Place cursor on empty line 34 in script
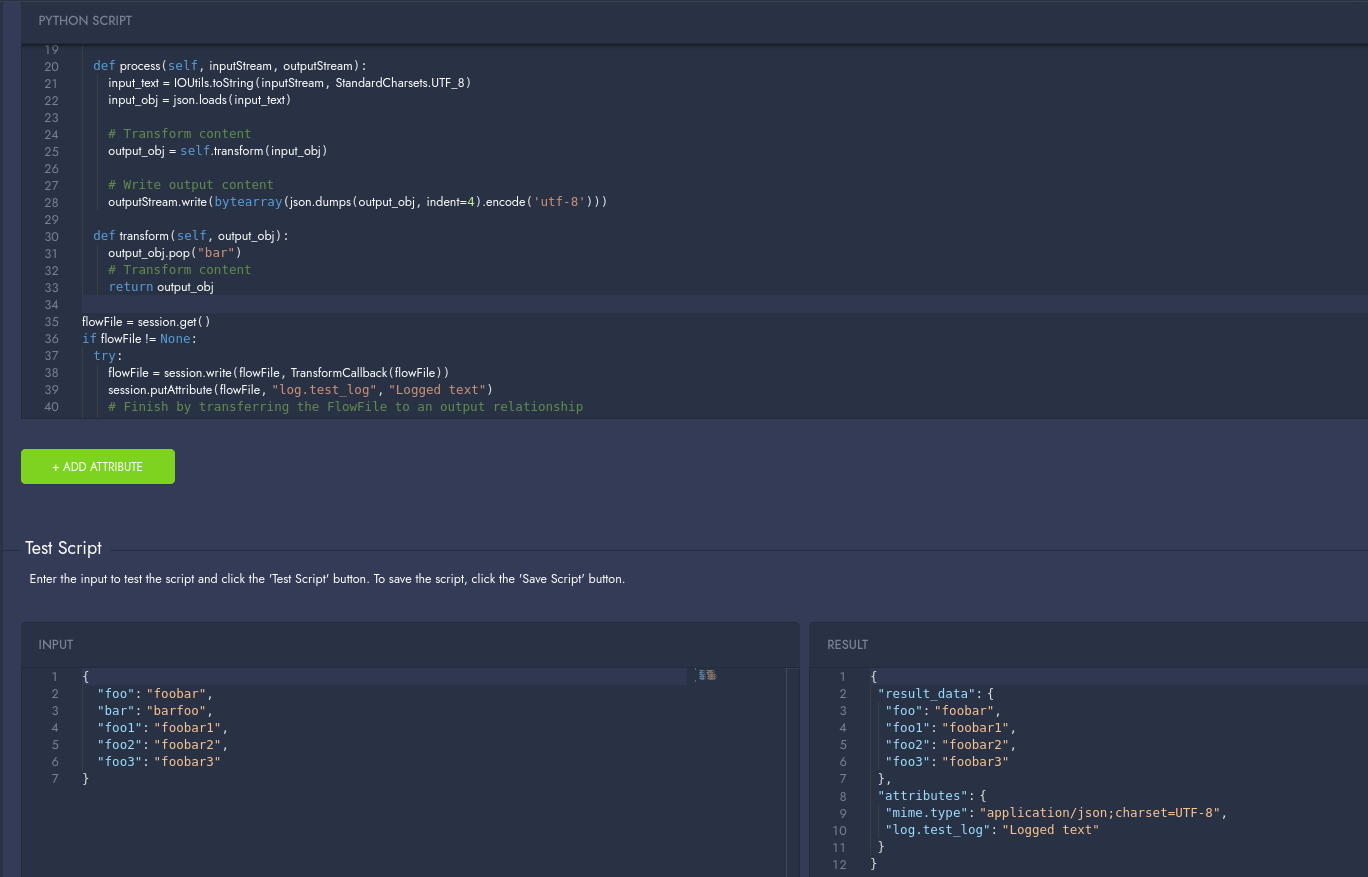 [400, 304]
